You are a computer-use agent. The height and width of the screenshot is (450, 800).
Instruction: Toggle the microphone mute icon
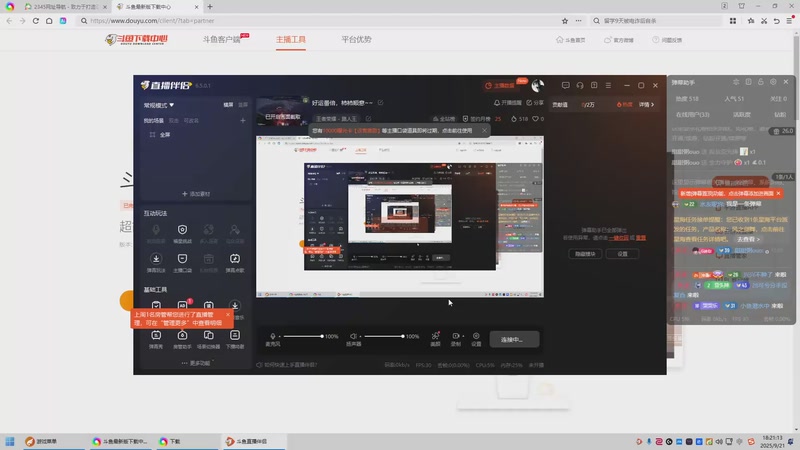coord(272,336)
